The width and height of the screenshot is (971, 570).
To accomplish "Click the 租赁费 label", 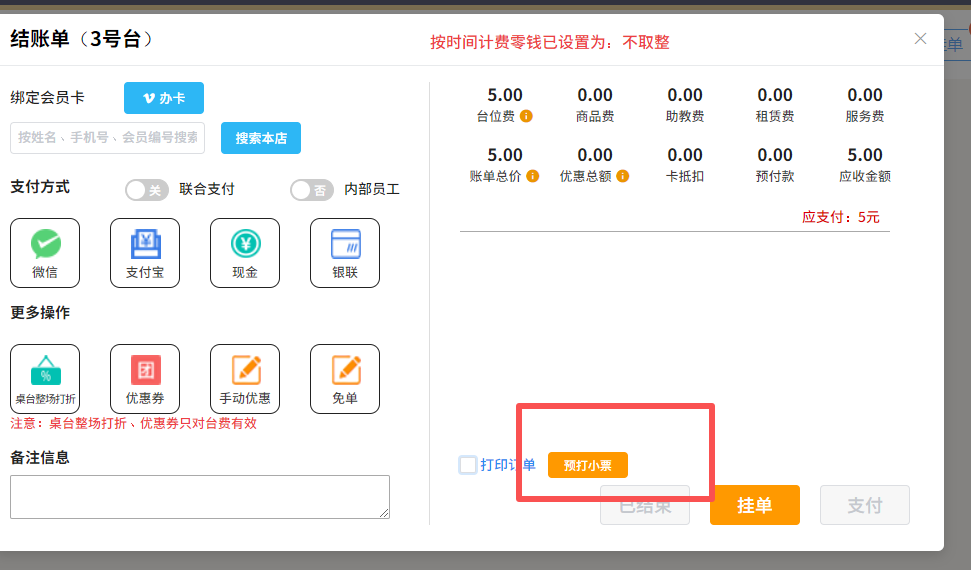I will (x=775, y=116).
